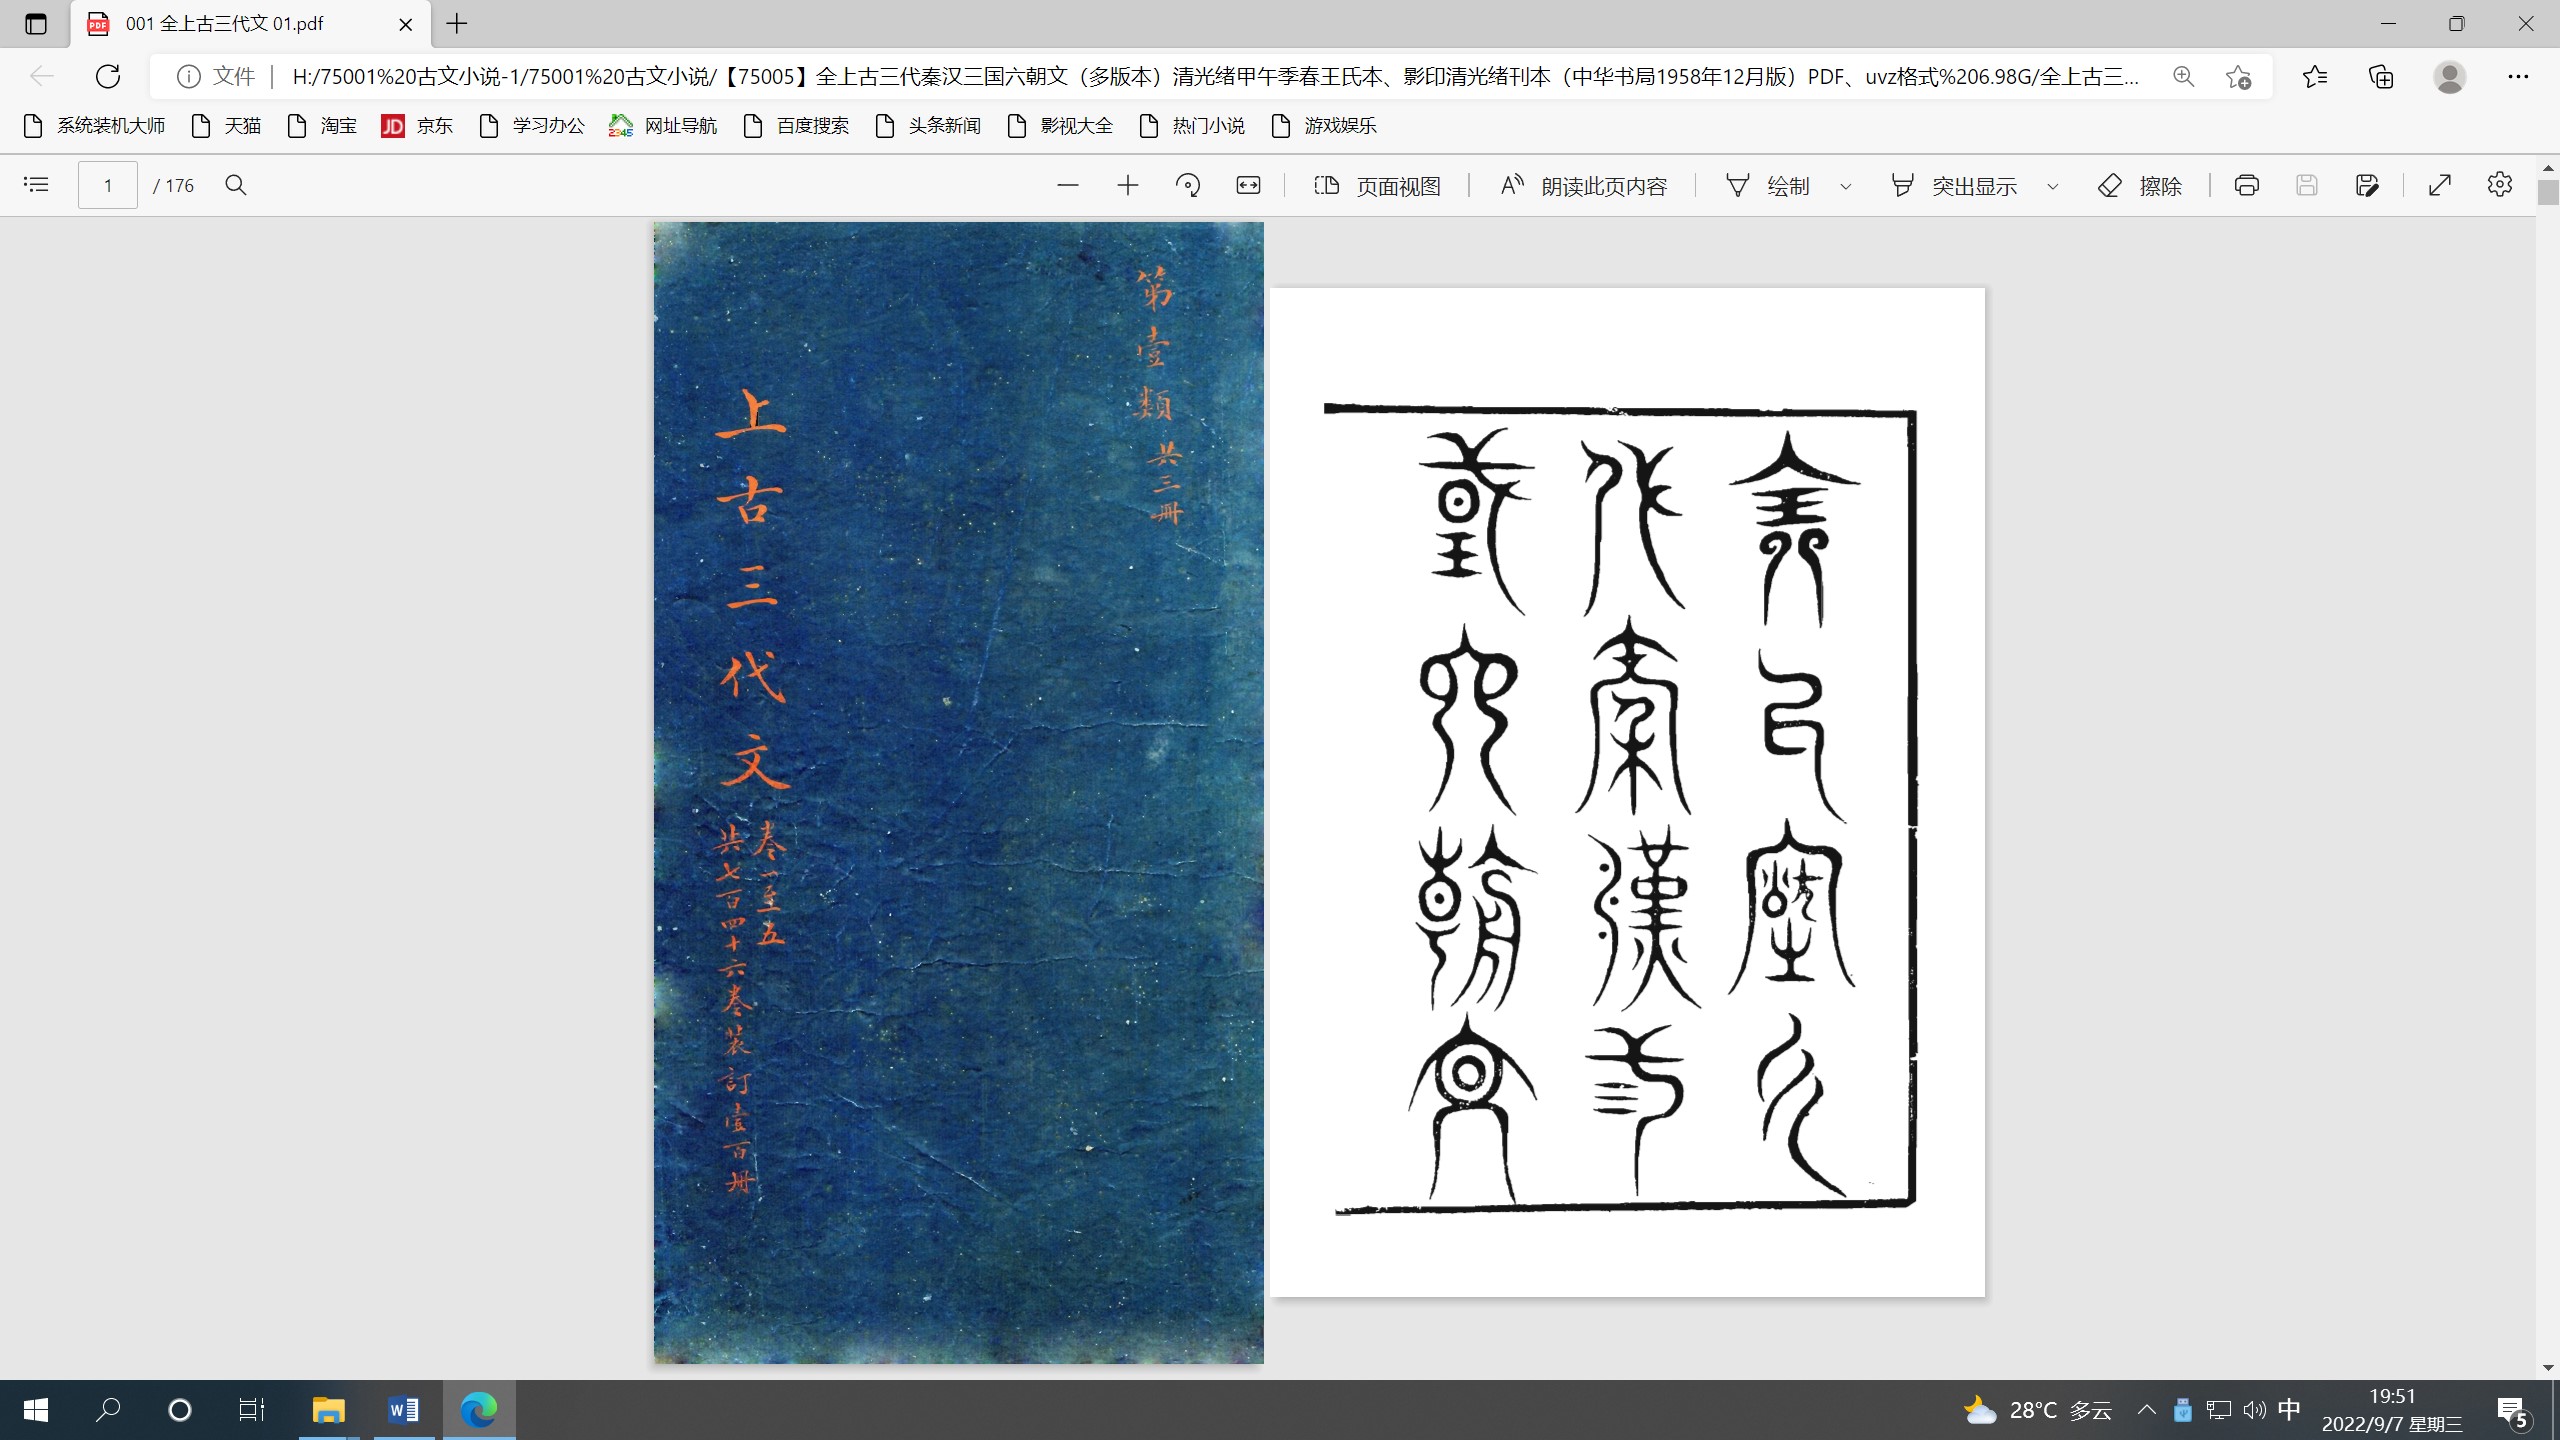Select the 突出显示 highlight tool
The image size is (2560, 1440).
click(1954, 186)
